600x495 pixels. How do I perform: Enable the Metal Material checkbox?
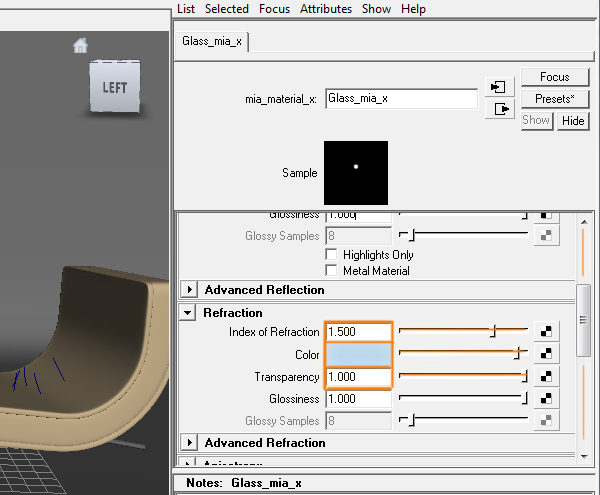(331, 270)
